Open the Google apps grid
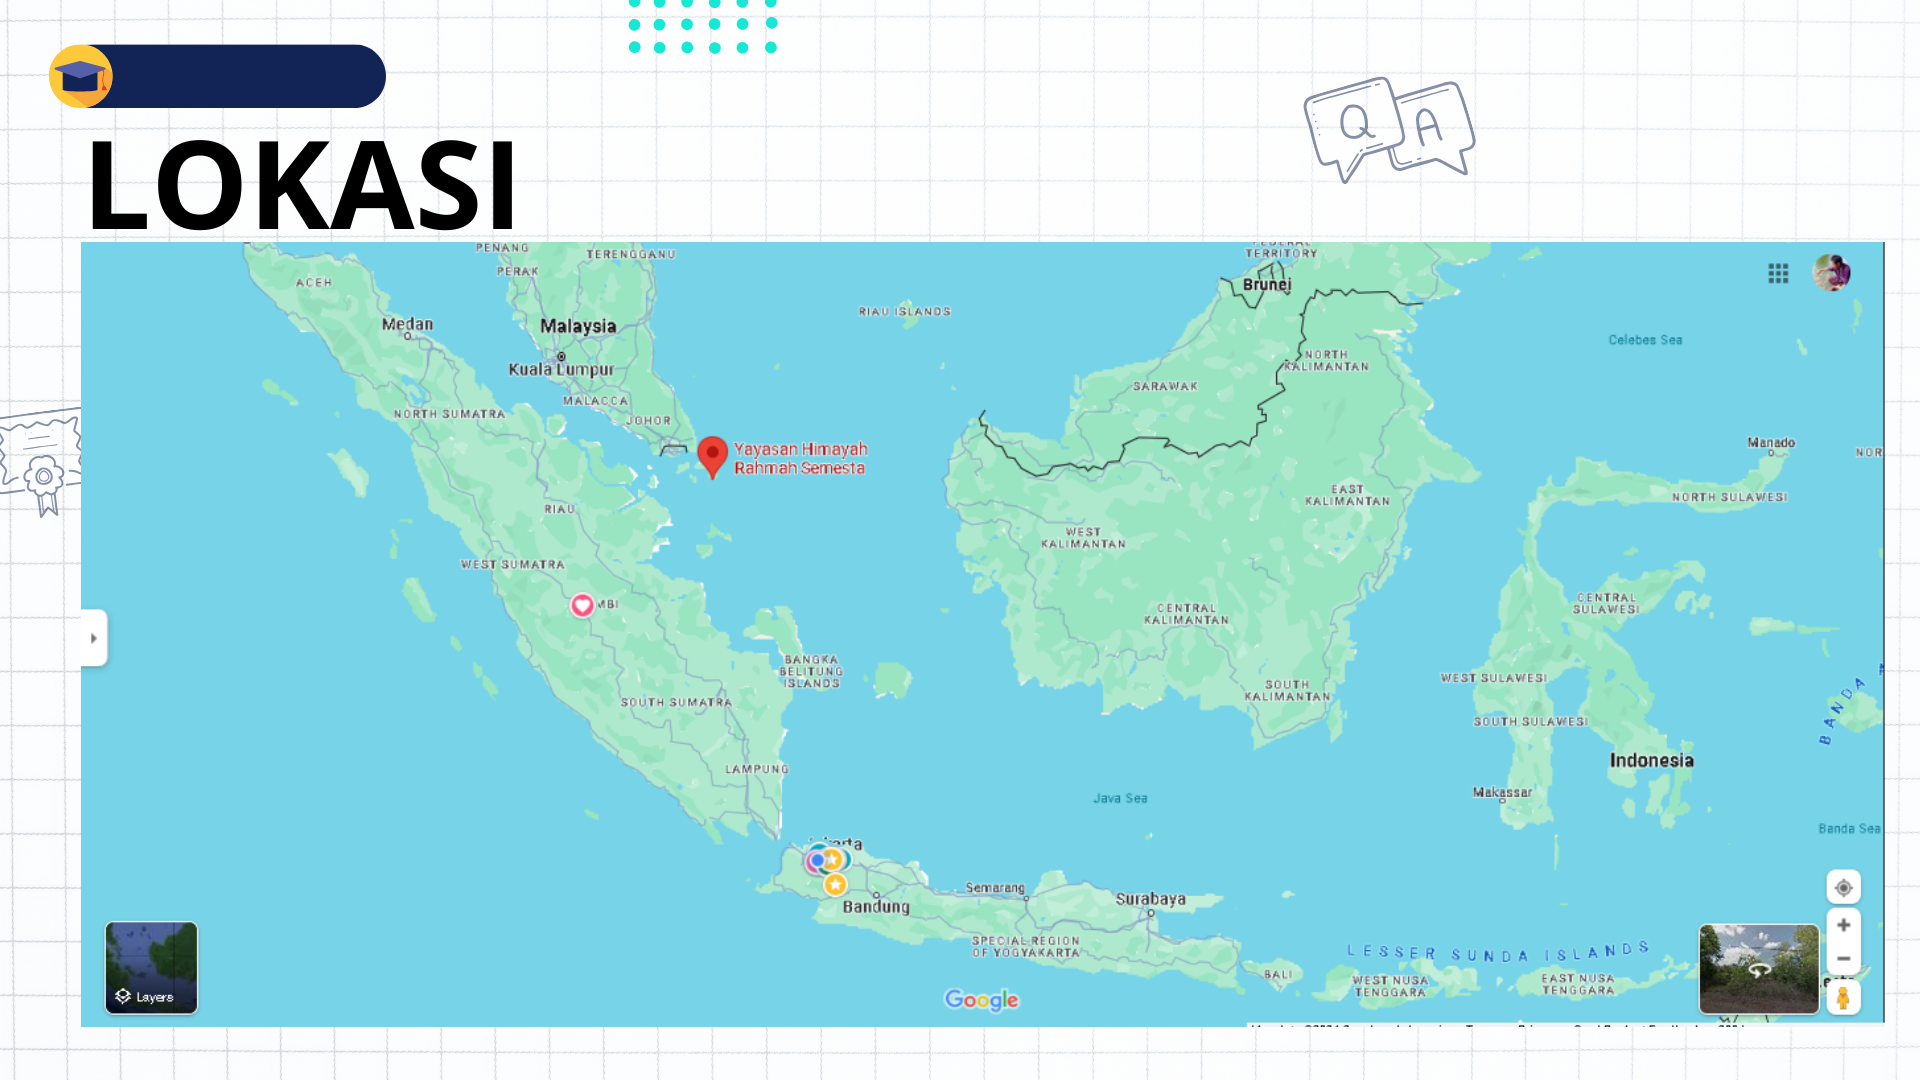This screenshot has height=1080, width=1920. (1778, 274)
